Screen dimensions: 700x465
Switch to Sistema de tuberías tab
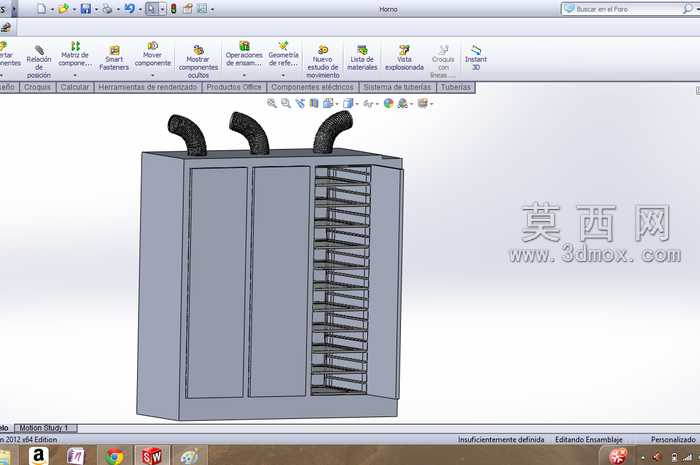[x=397, y=87]
